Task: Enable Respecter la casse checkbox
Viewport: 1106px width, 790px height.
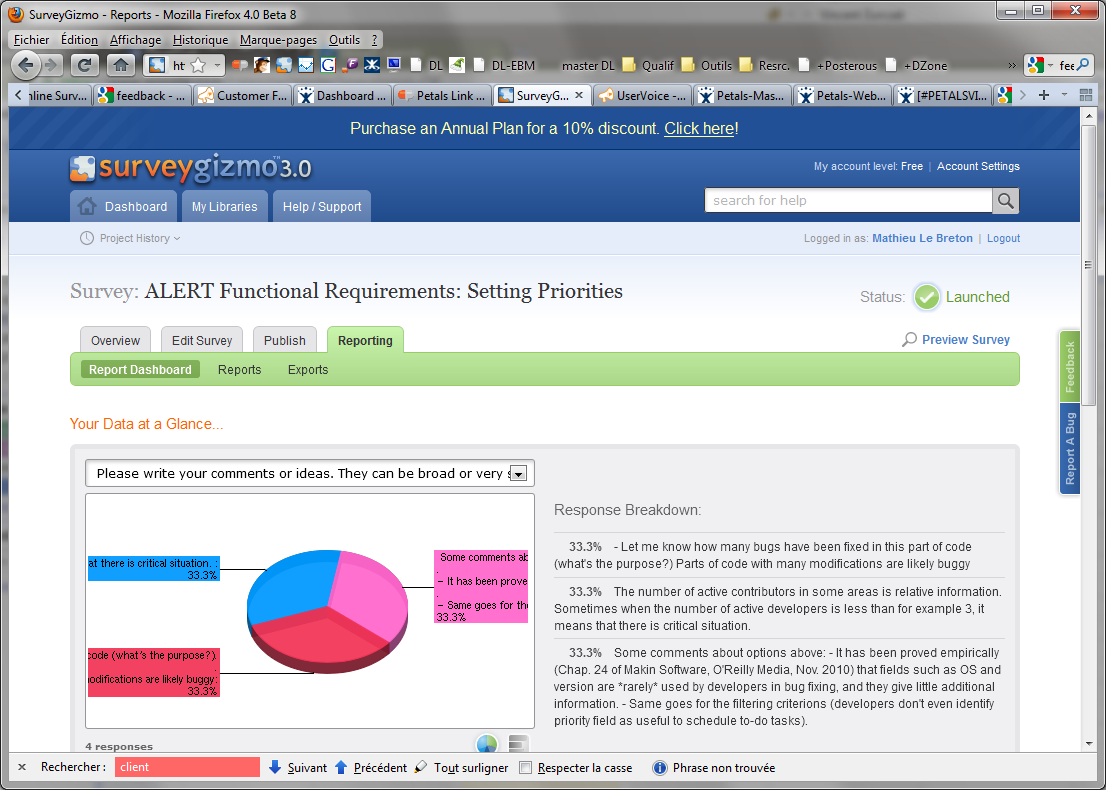Action: [x=526, y=768]
